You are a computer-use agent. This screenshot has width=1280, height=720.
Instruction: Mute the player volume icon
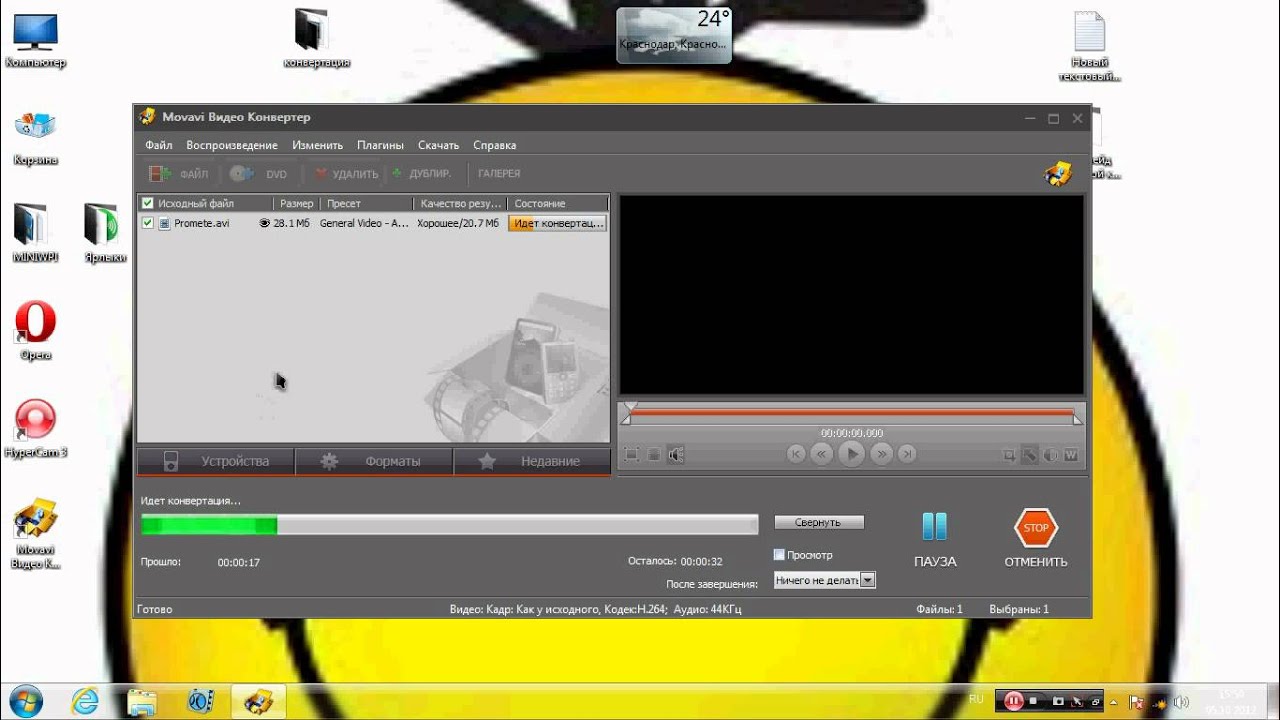coord(676,455)
